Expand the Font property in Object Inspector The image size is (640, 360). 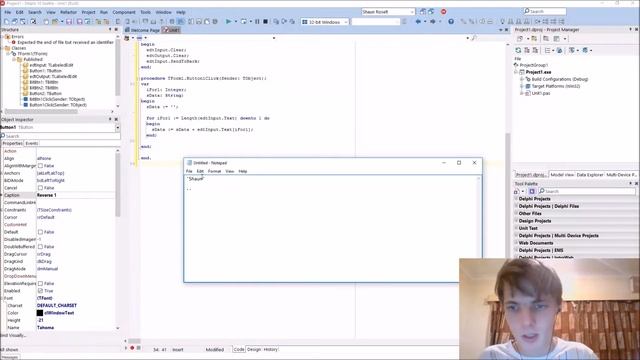pyautogui.click(x=2, y=298)
